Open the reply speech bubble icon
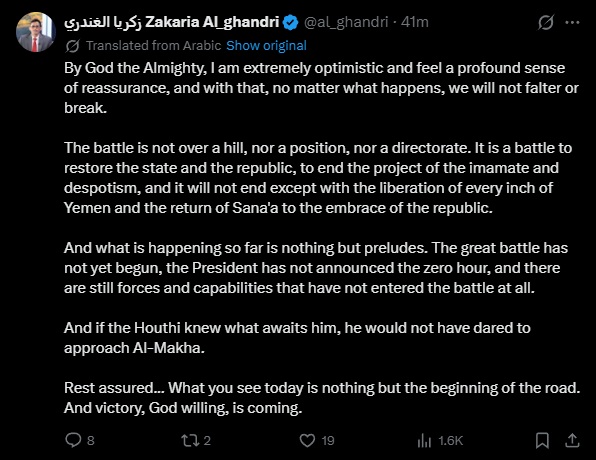The height and width of the screenshot is (460, 596). [x=73, y=440]
